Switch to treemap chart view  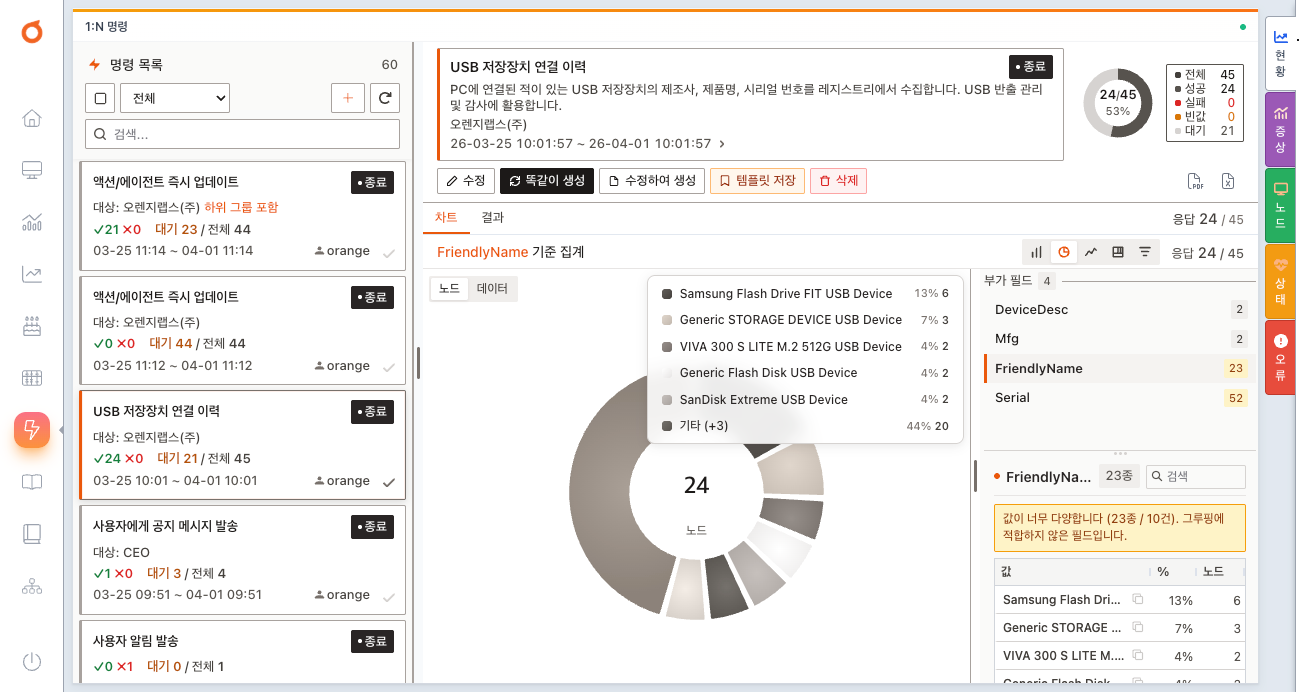(1118, 252)
